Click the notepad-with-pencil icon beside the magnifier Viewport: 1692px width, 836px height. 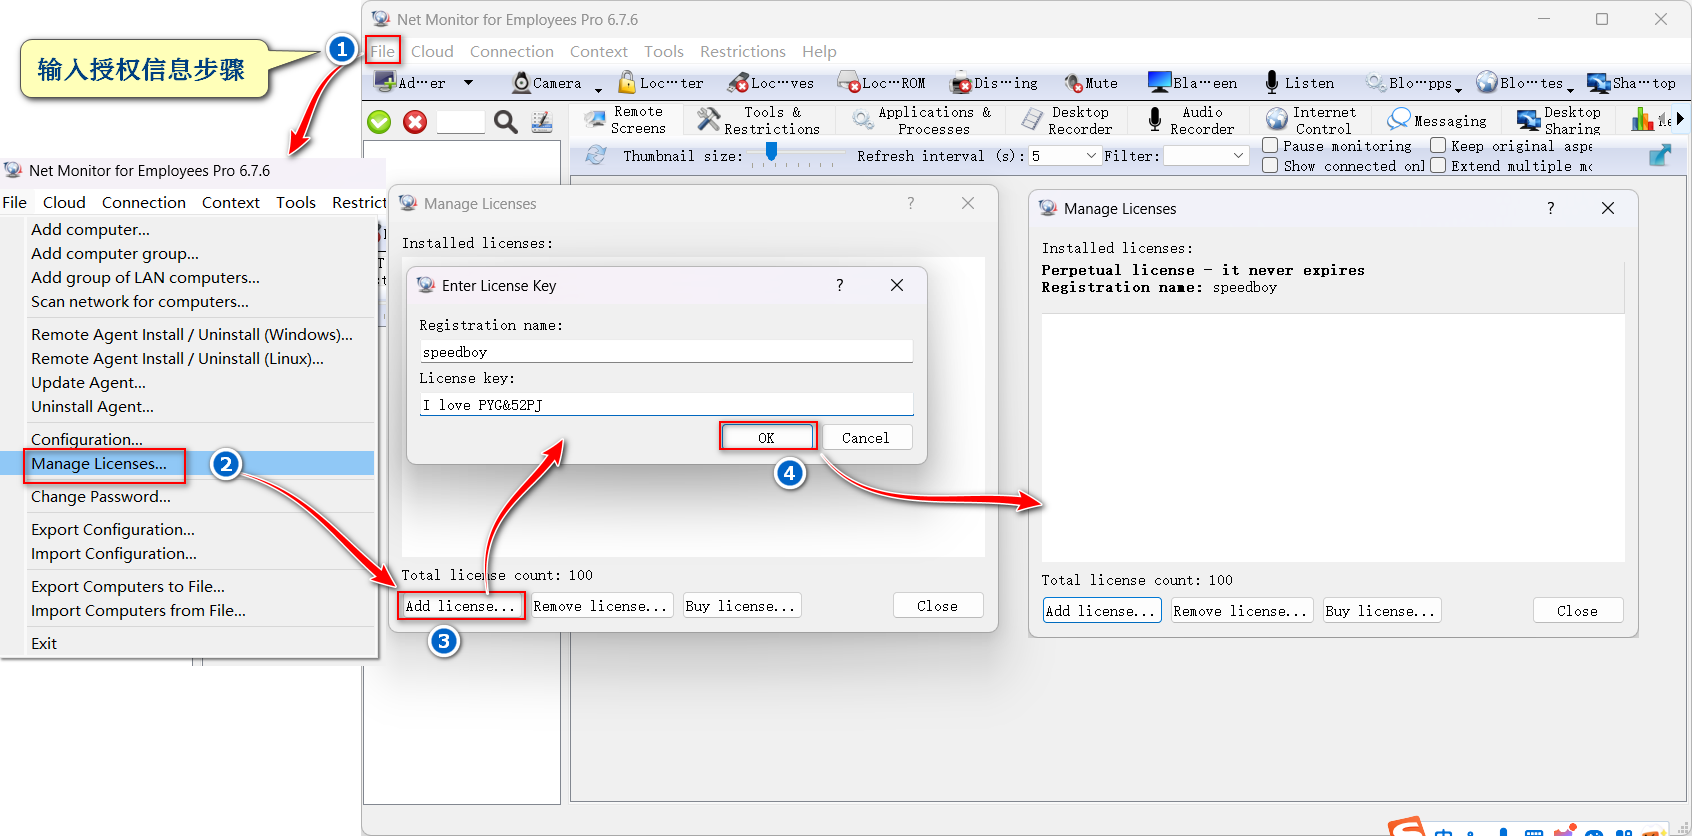tap(542, 122)
